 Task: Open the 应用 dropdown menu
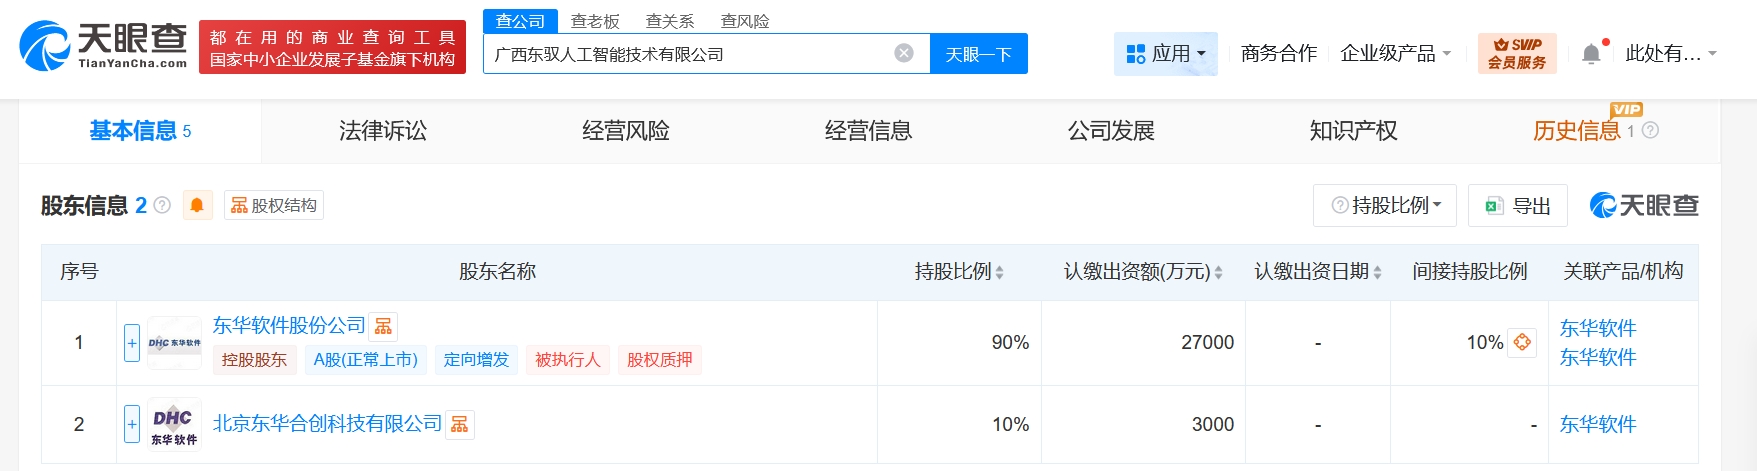click(x=1166, y=54)
